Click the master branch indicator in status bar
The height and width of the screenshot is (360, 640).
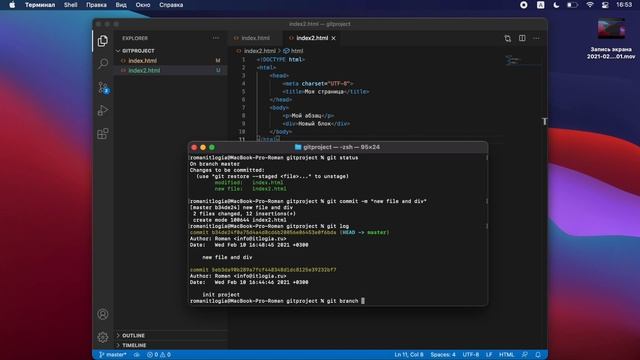tap(113, 355)
